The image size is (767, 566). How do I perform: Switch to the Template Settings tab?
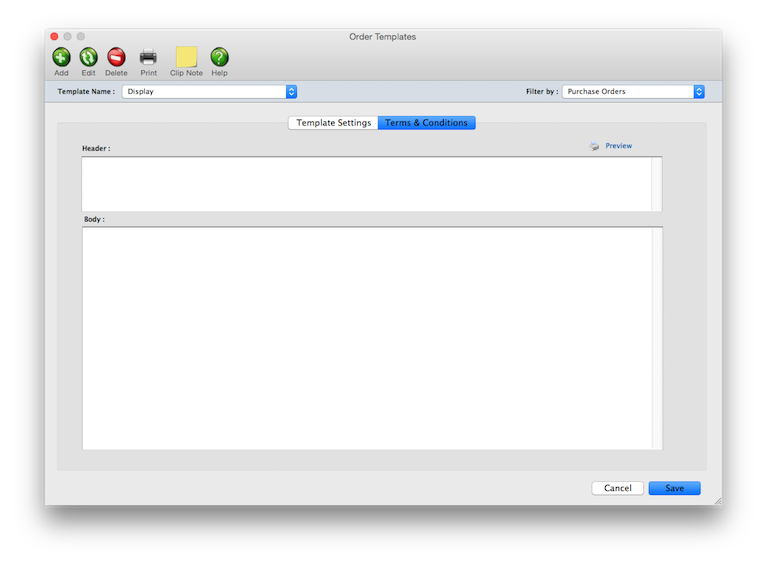pyautogui.click(x=333, y=123)
